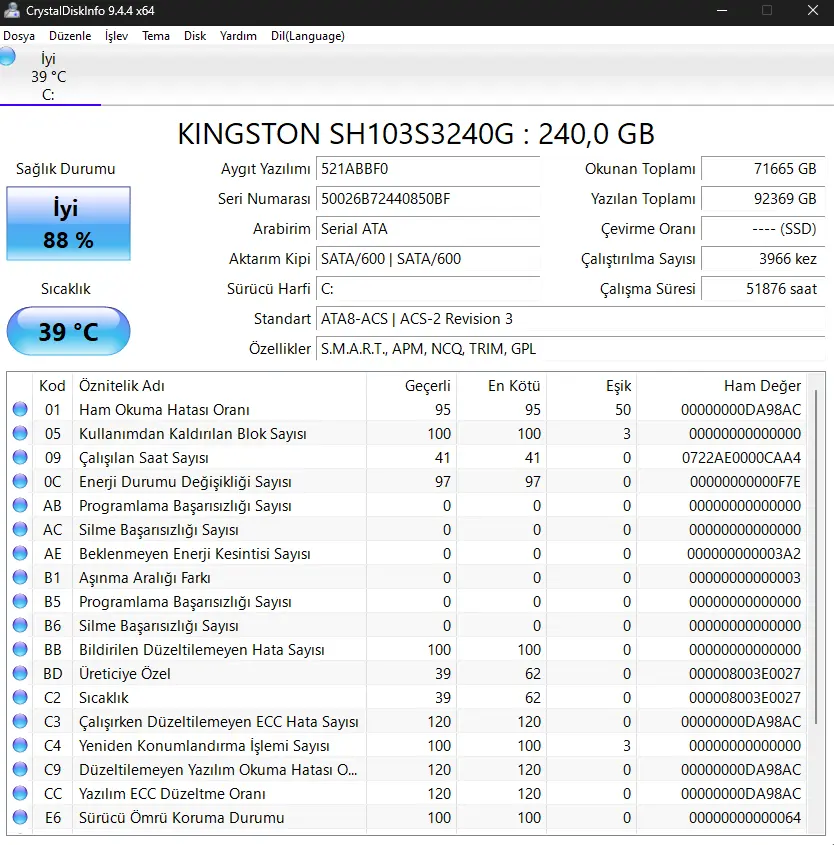Click the status orb for attribute BB

click(20, 649)
